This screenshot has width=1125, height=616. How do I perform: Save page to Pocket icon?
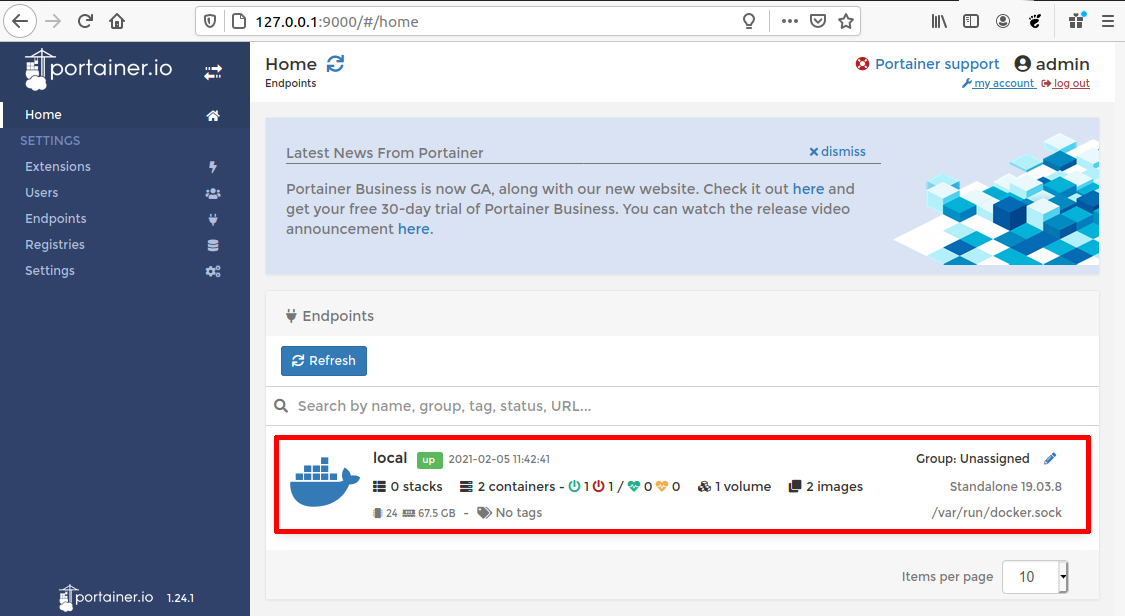tap(818, 22)
